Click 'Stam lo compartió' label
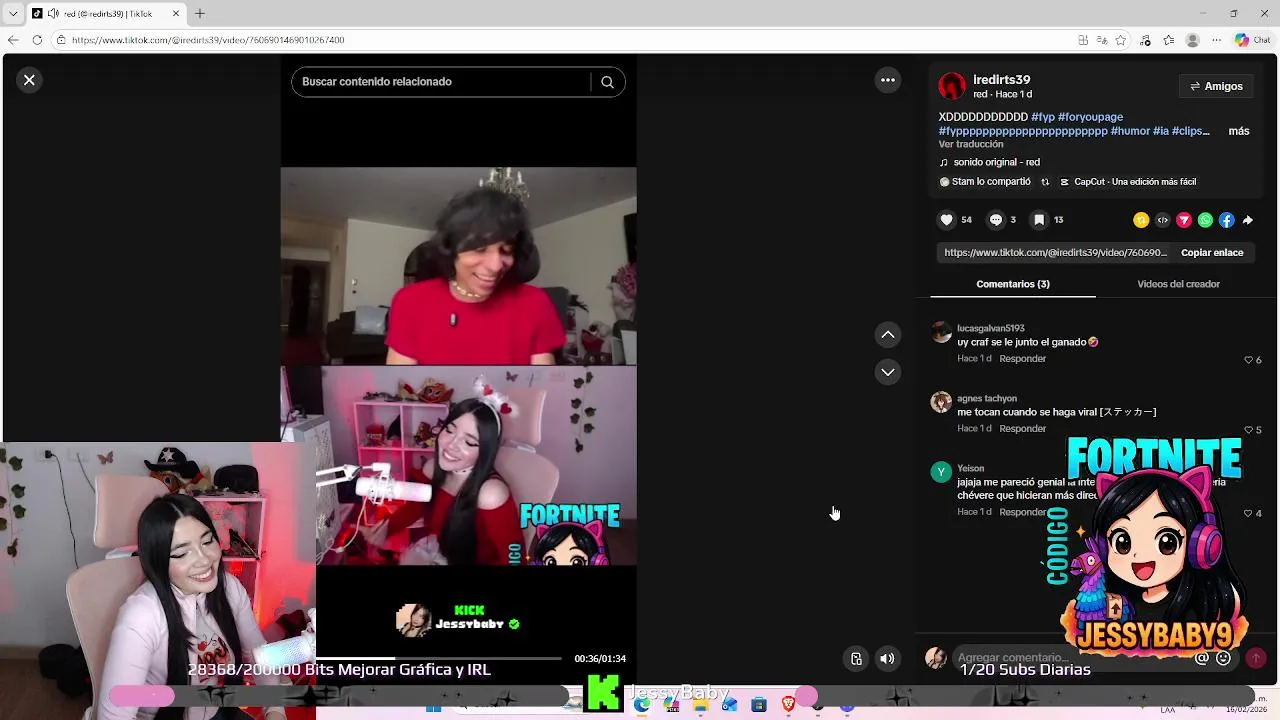Viewport: 1280px width, 720px height. [985, 182]
